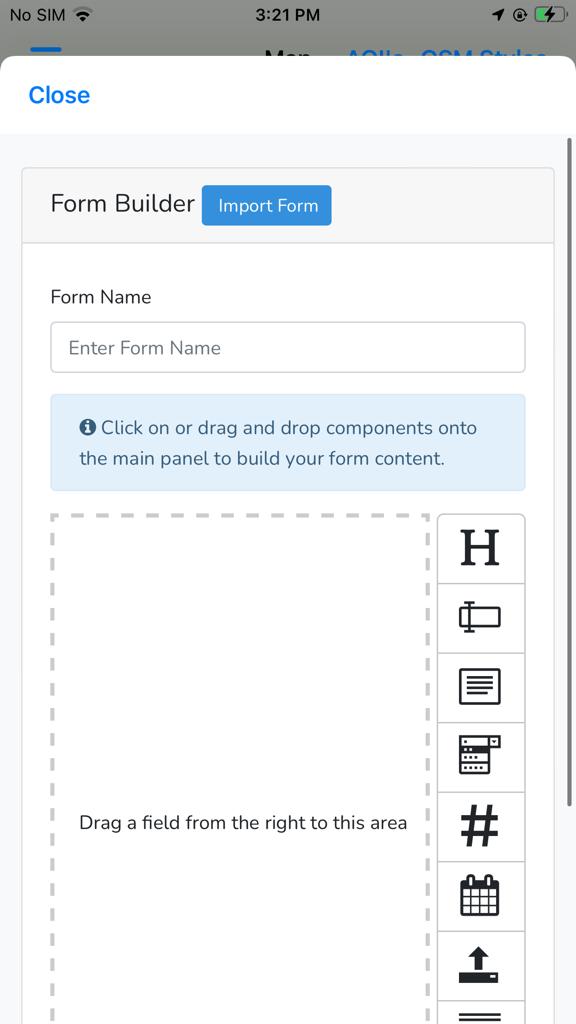Add a text input field component
Screen dimensions: 576x1024
click(x=481, y=618)
